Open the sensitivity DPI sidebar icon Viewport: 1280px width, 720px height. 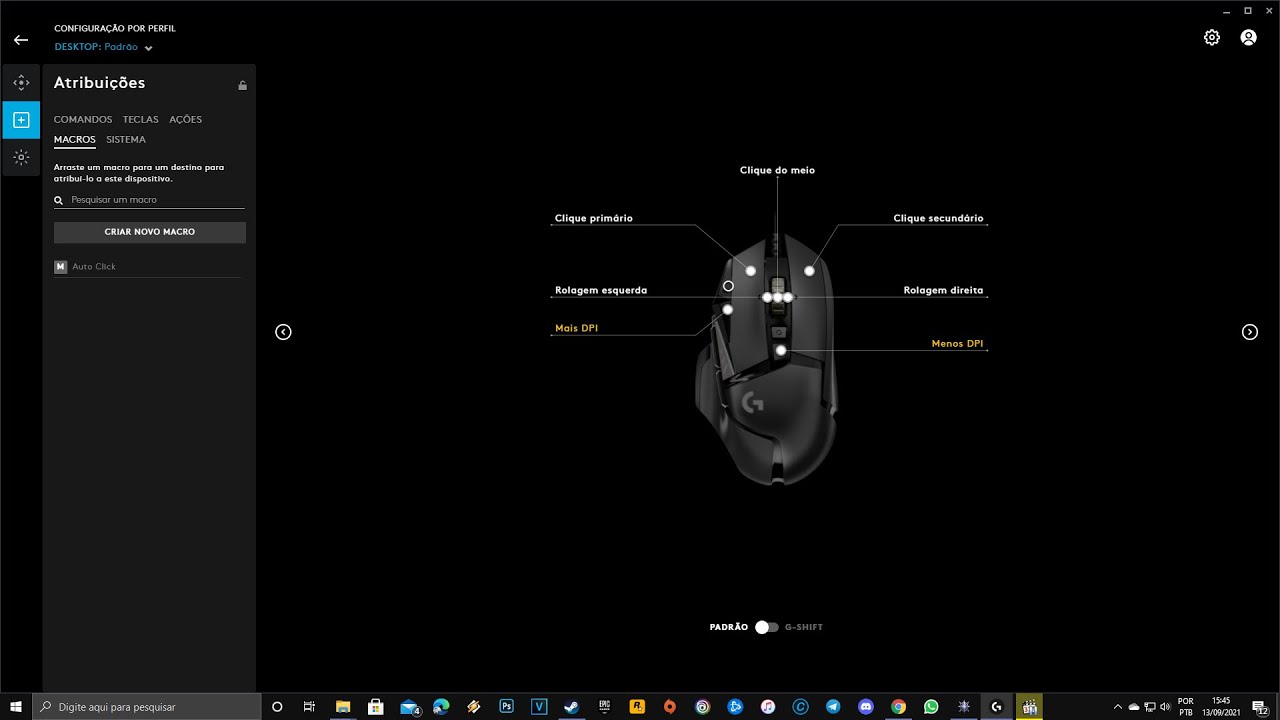[x=21, y=82]
